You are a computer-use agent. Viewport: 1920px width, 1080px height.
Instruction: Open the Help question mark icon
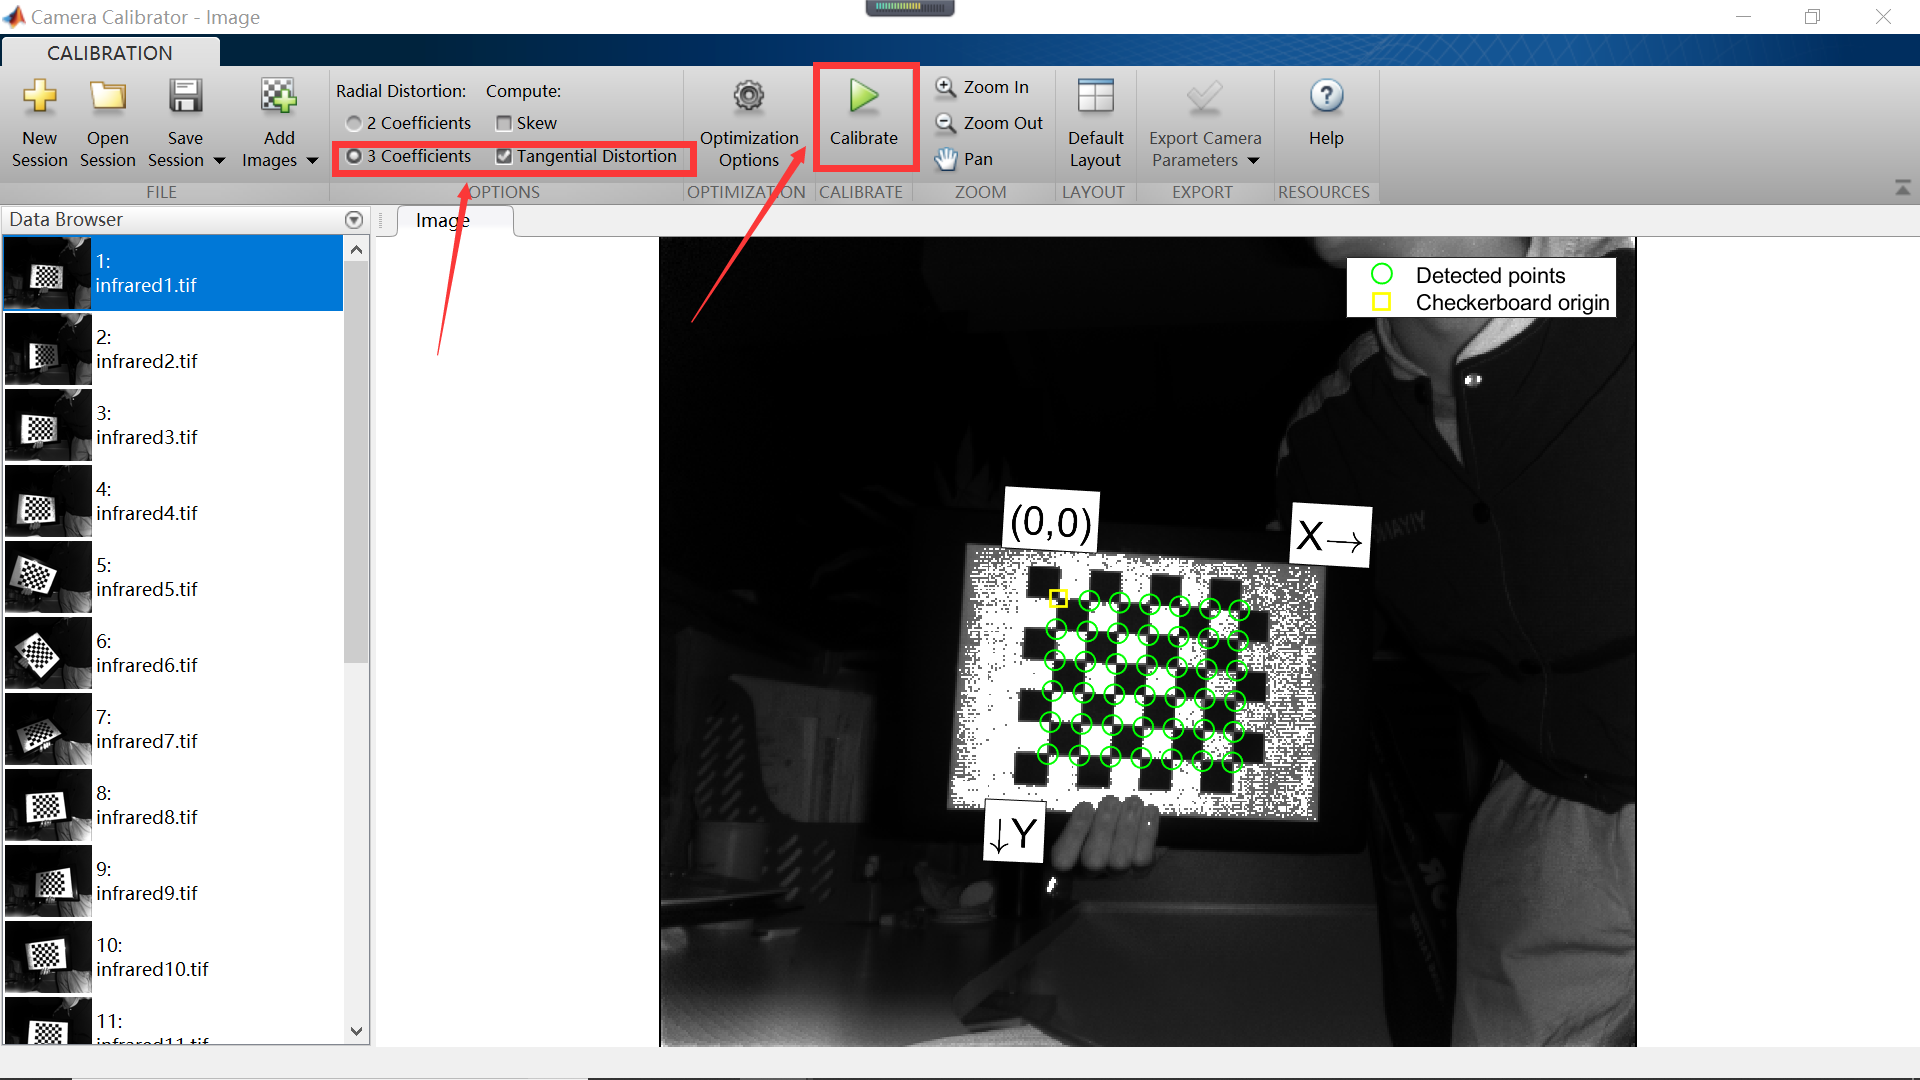(x=1326, y=97)
